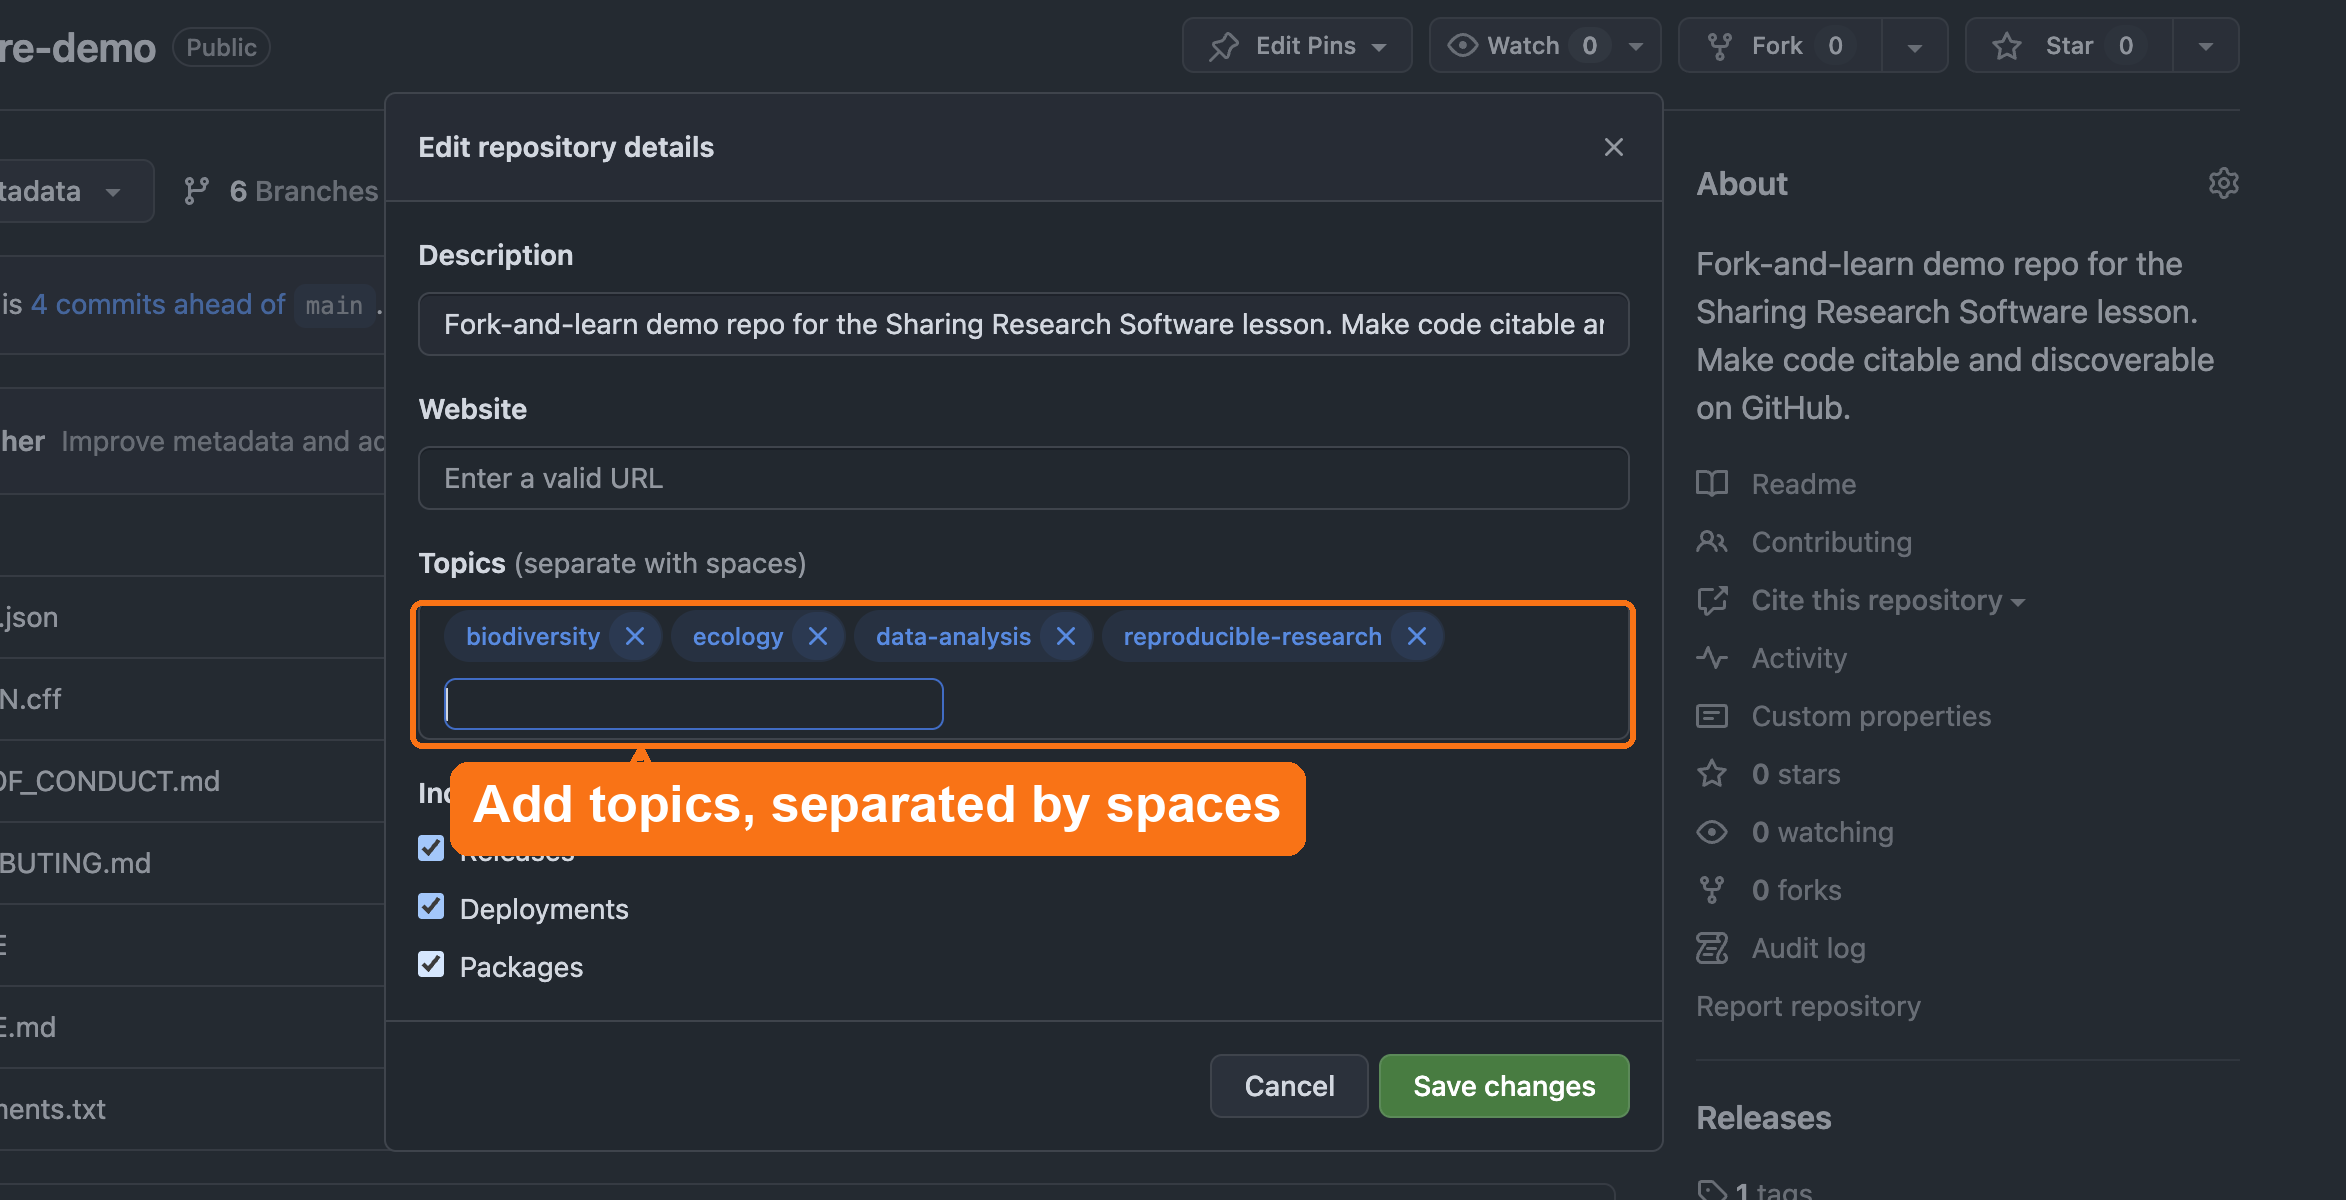Screen dimensions: 2346x1200
Task: Click the Watch eye icon
Action: tap(1462, 45)
